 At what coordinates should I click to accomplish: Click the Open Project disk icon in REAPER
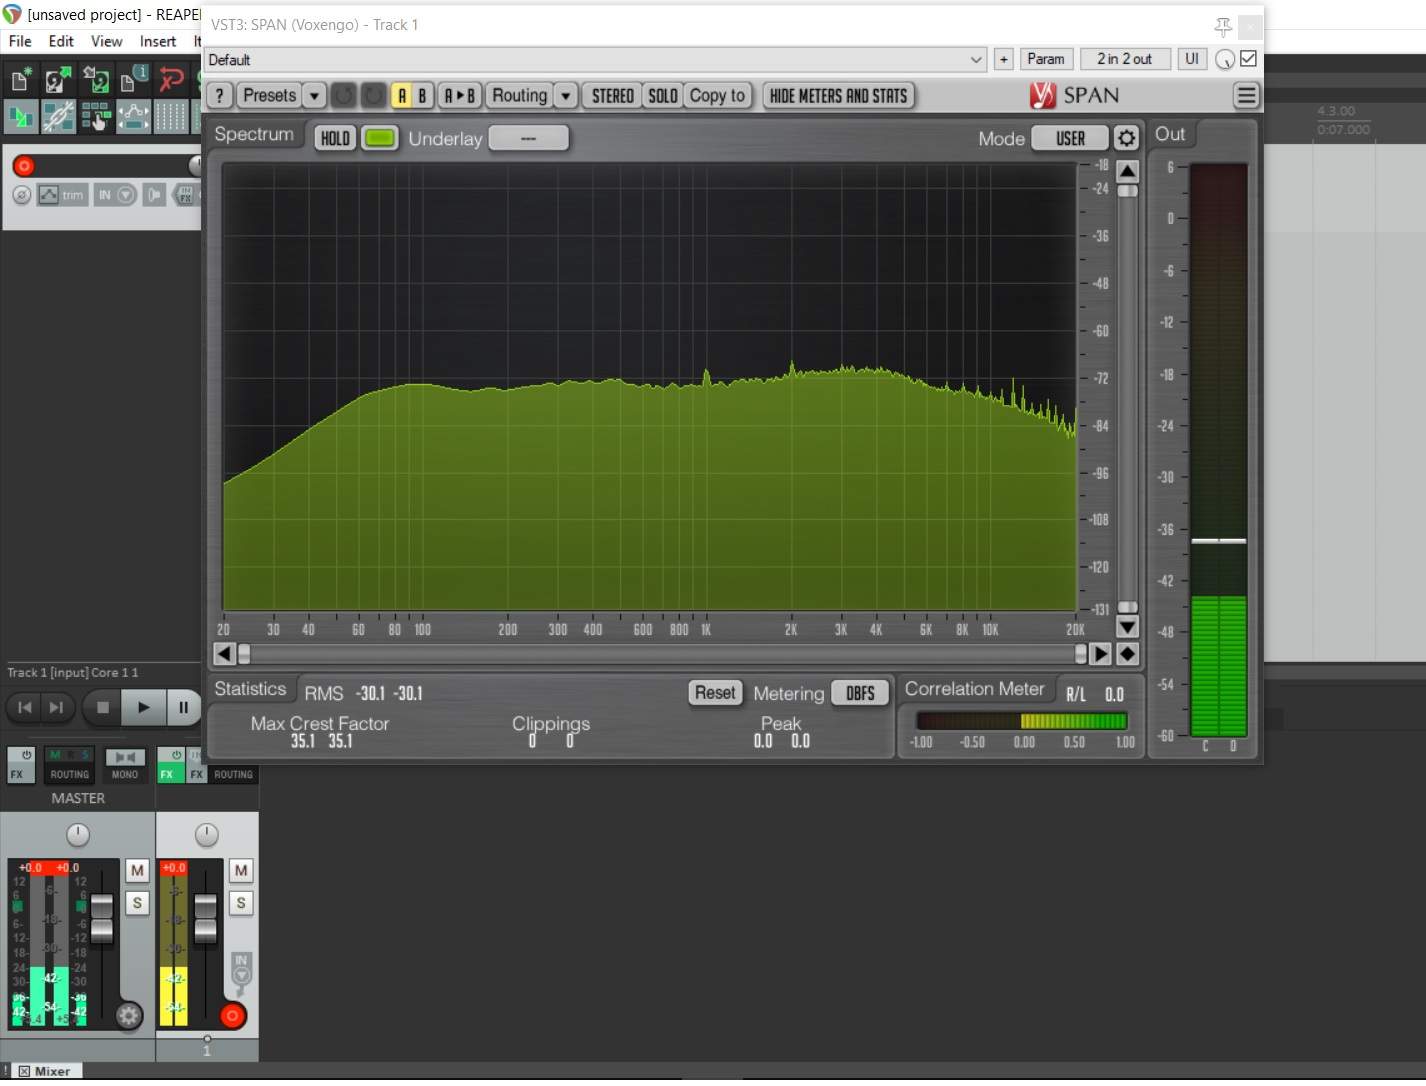point(58,79)
